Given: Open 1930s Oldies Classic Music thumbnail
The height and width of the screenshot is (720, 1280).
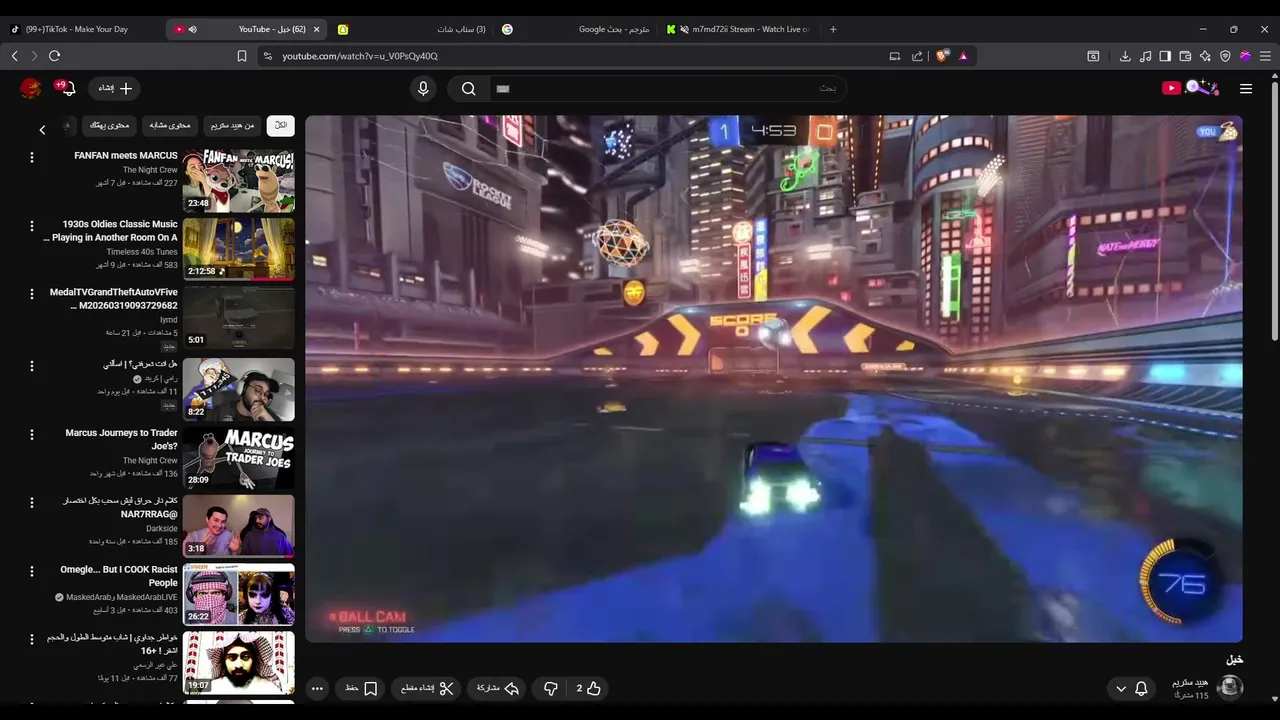Looking at the screenshot, I should tap(239, 249).
